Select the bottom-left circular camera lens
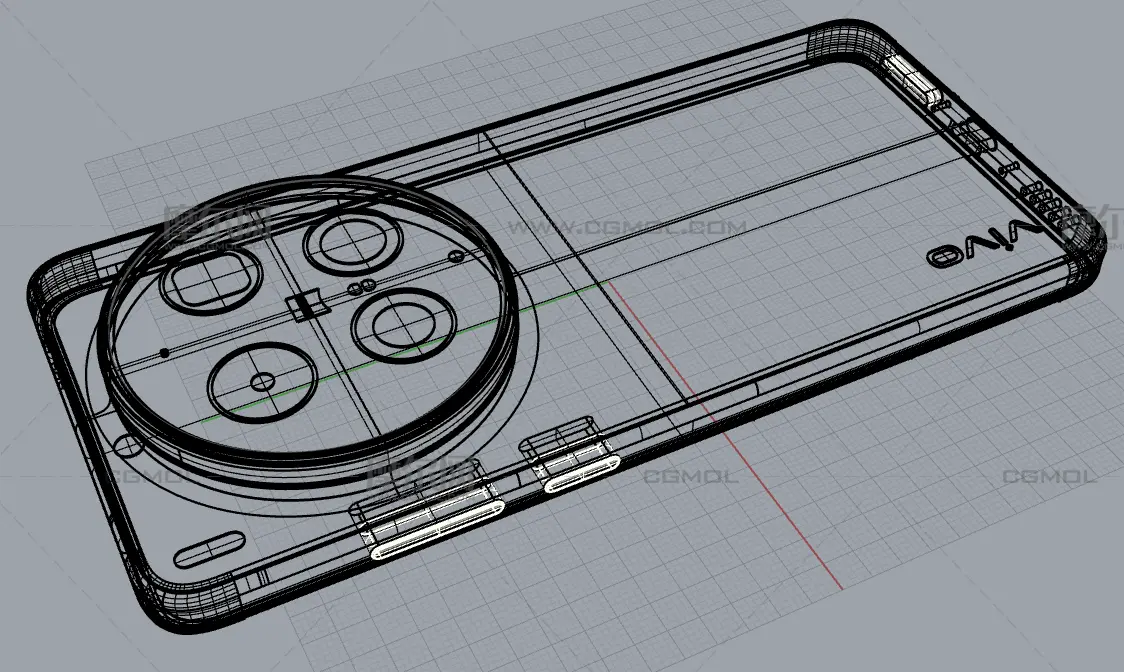 (262, 381)
